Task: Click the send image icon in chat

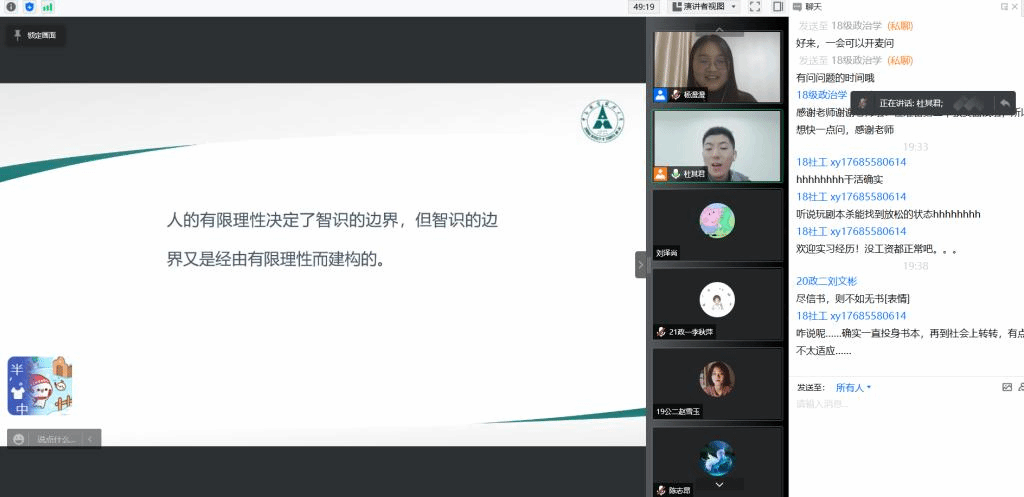Action: coord(1007,387)
